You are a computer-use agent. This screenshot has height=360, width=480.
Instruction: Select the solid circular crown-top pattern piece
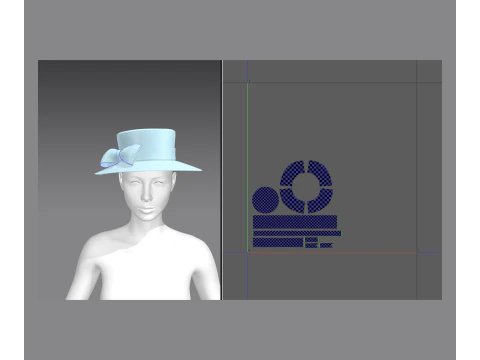point(265,200)
